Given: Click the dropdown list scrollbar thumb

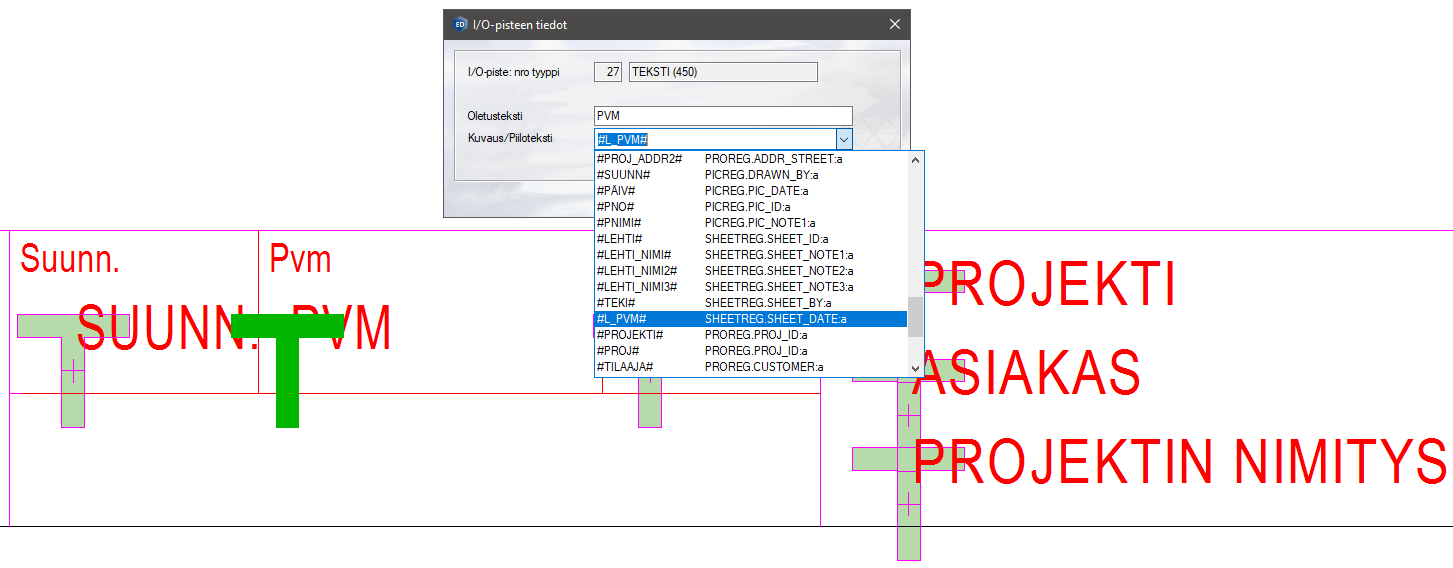Looking at the screenshot, I should tap(915, 318).
